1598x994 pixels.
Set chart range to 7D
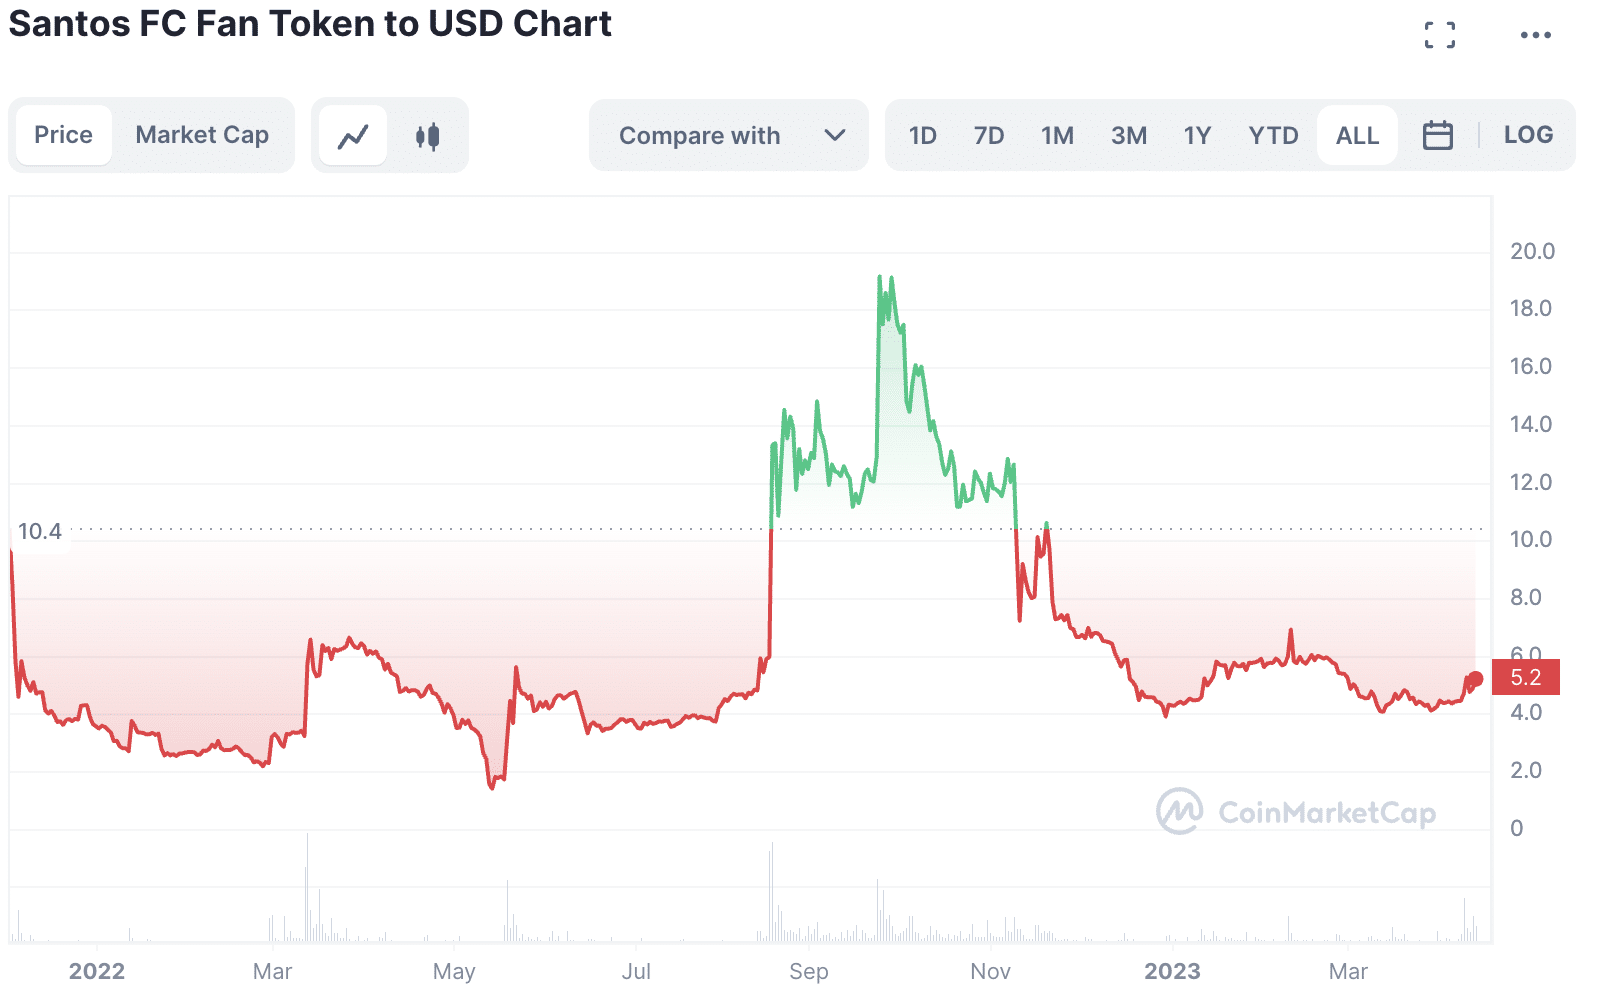coord(988,135)
